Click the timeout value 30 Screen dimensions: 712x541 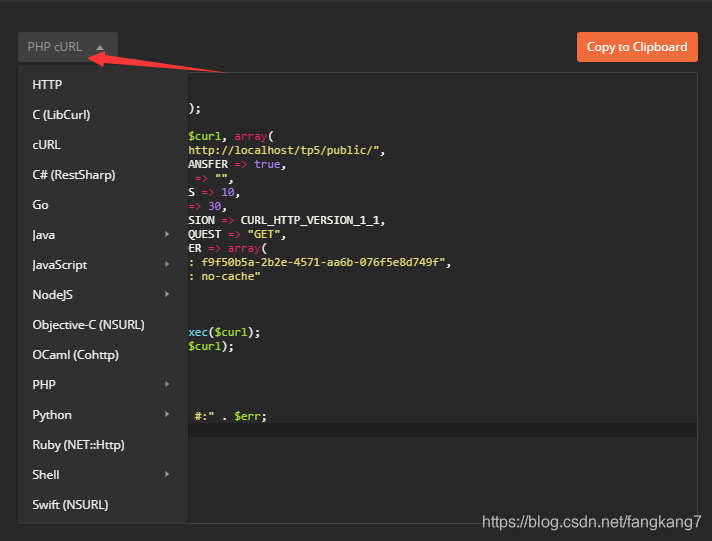[214, 206]
